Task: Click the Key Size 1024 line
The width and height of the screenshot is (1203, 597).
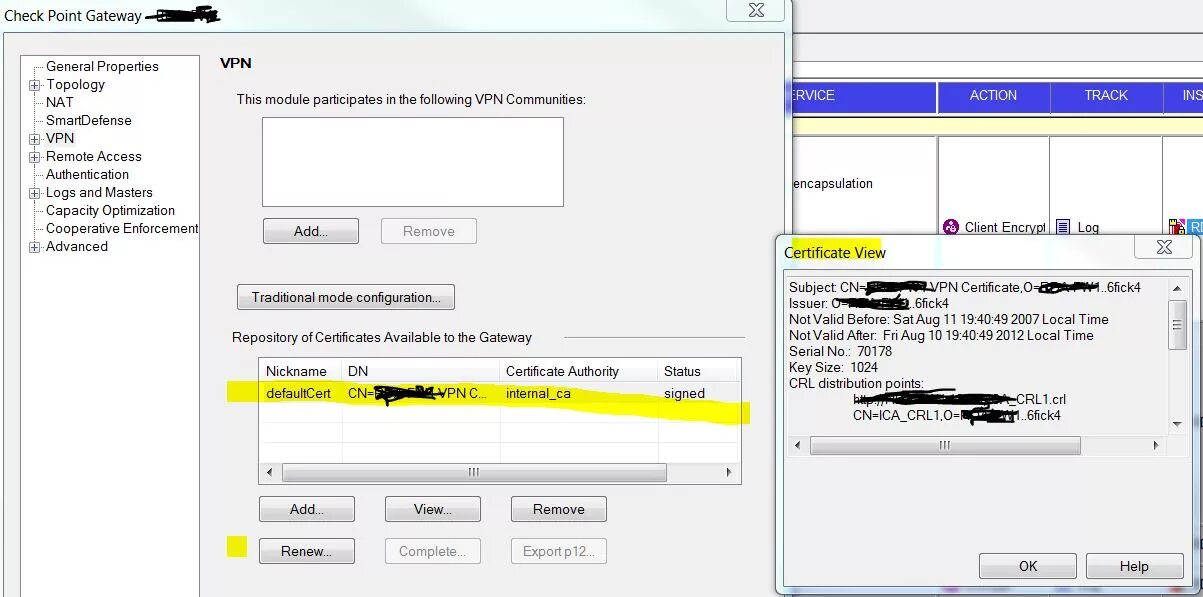Action: (x=833, y=367)
